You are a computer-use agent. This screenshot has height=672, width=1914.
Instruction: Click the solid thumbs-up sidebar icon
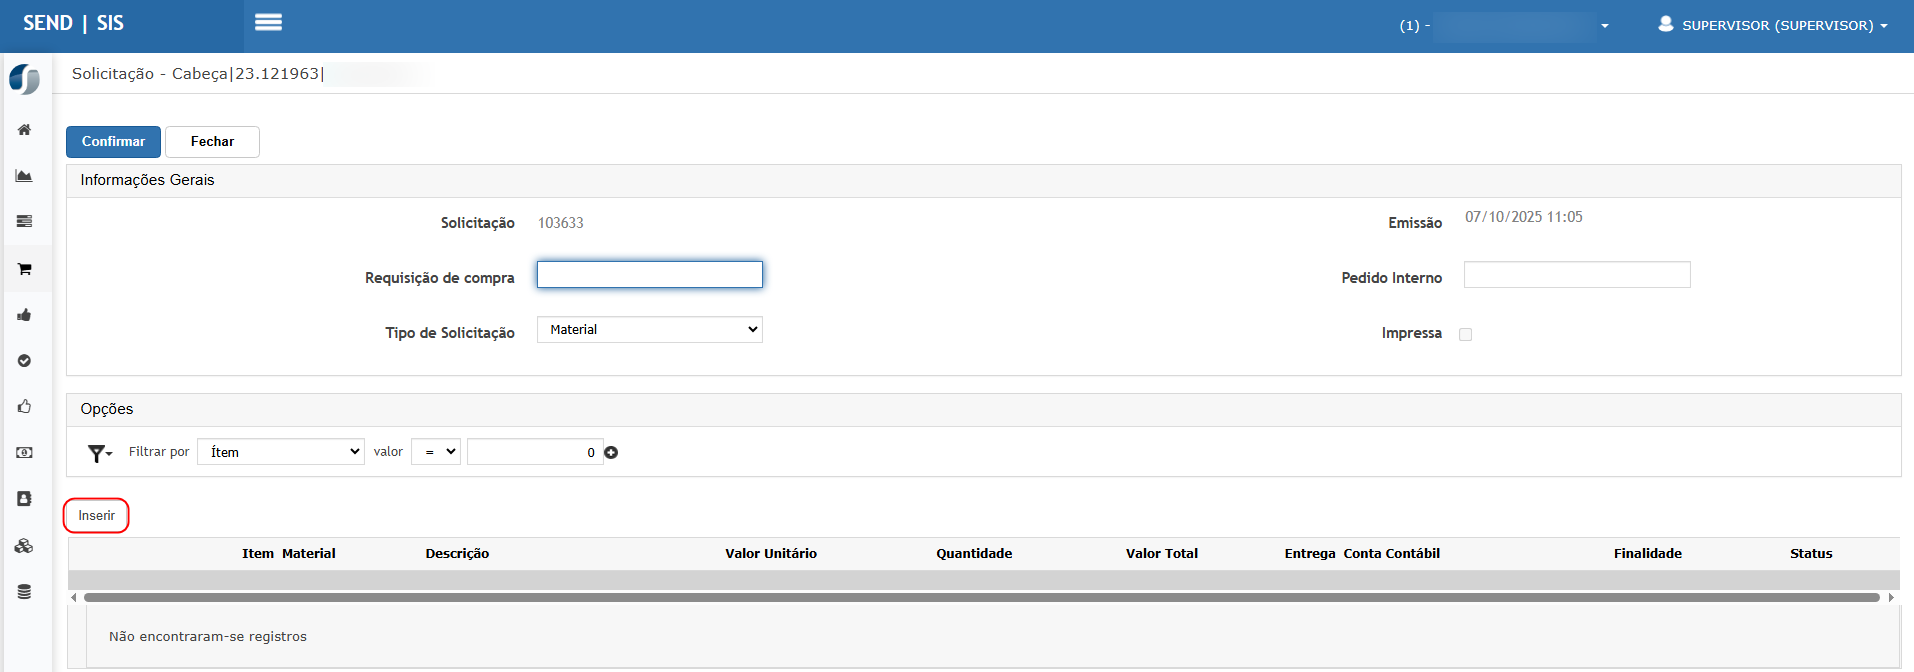(24, 315)
